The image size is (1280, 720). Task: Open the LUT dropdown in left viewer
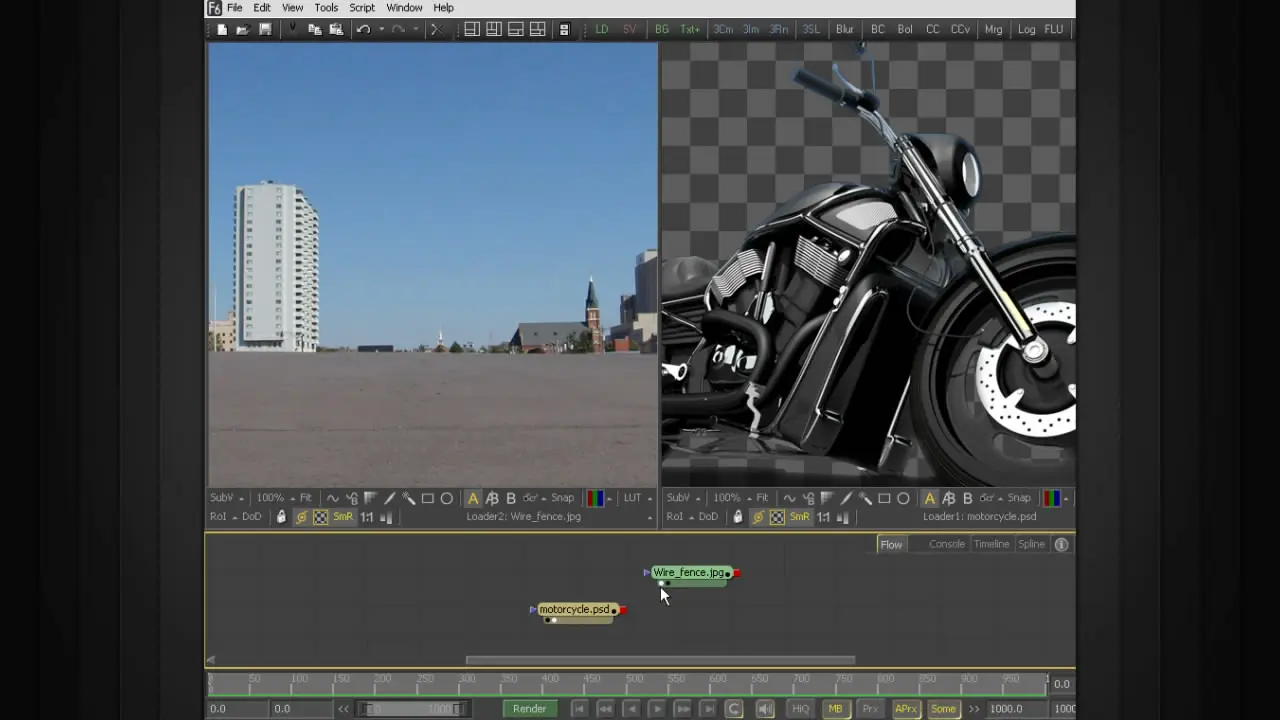click(x=637, y=498)
